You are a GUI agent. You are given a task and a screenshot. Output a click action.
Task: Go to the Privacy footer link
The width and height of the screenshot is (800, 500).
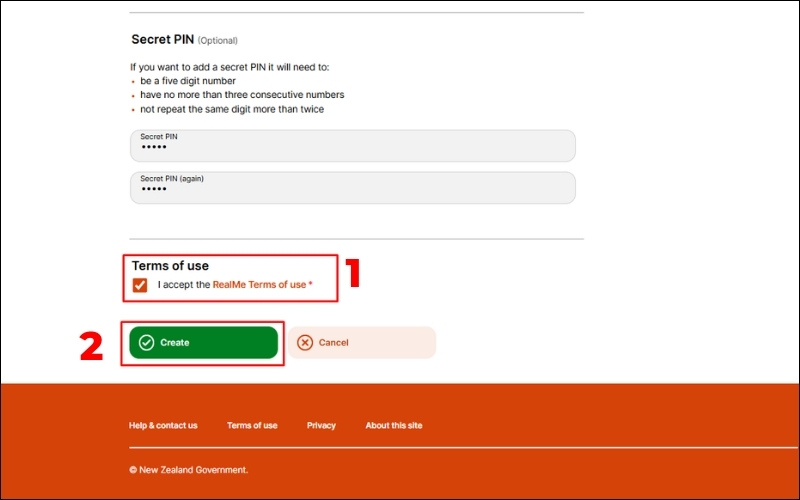(x=321, y=425)
